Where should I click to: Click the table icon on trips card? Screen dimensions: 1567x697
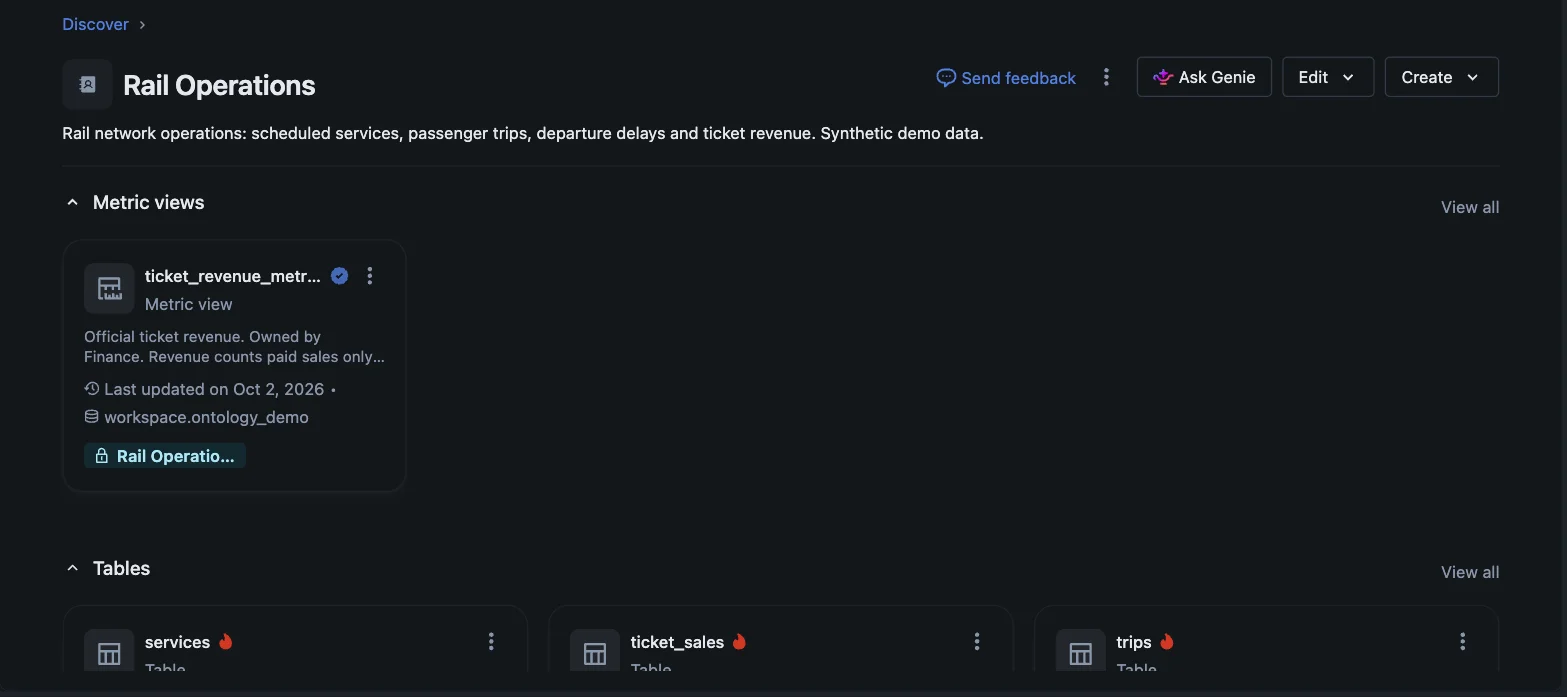[x=1081, y=654]
